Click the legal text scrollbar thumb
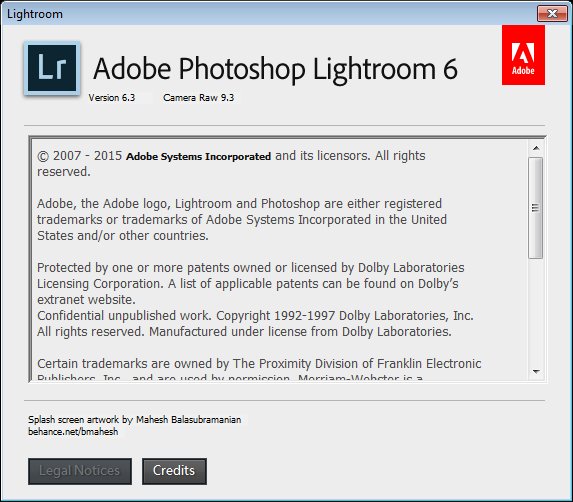 tap(536, 208)
